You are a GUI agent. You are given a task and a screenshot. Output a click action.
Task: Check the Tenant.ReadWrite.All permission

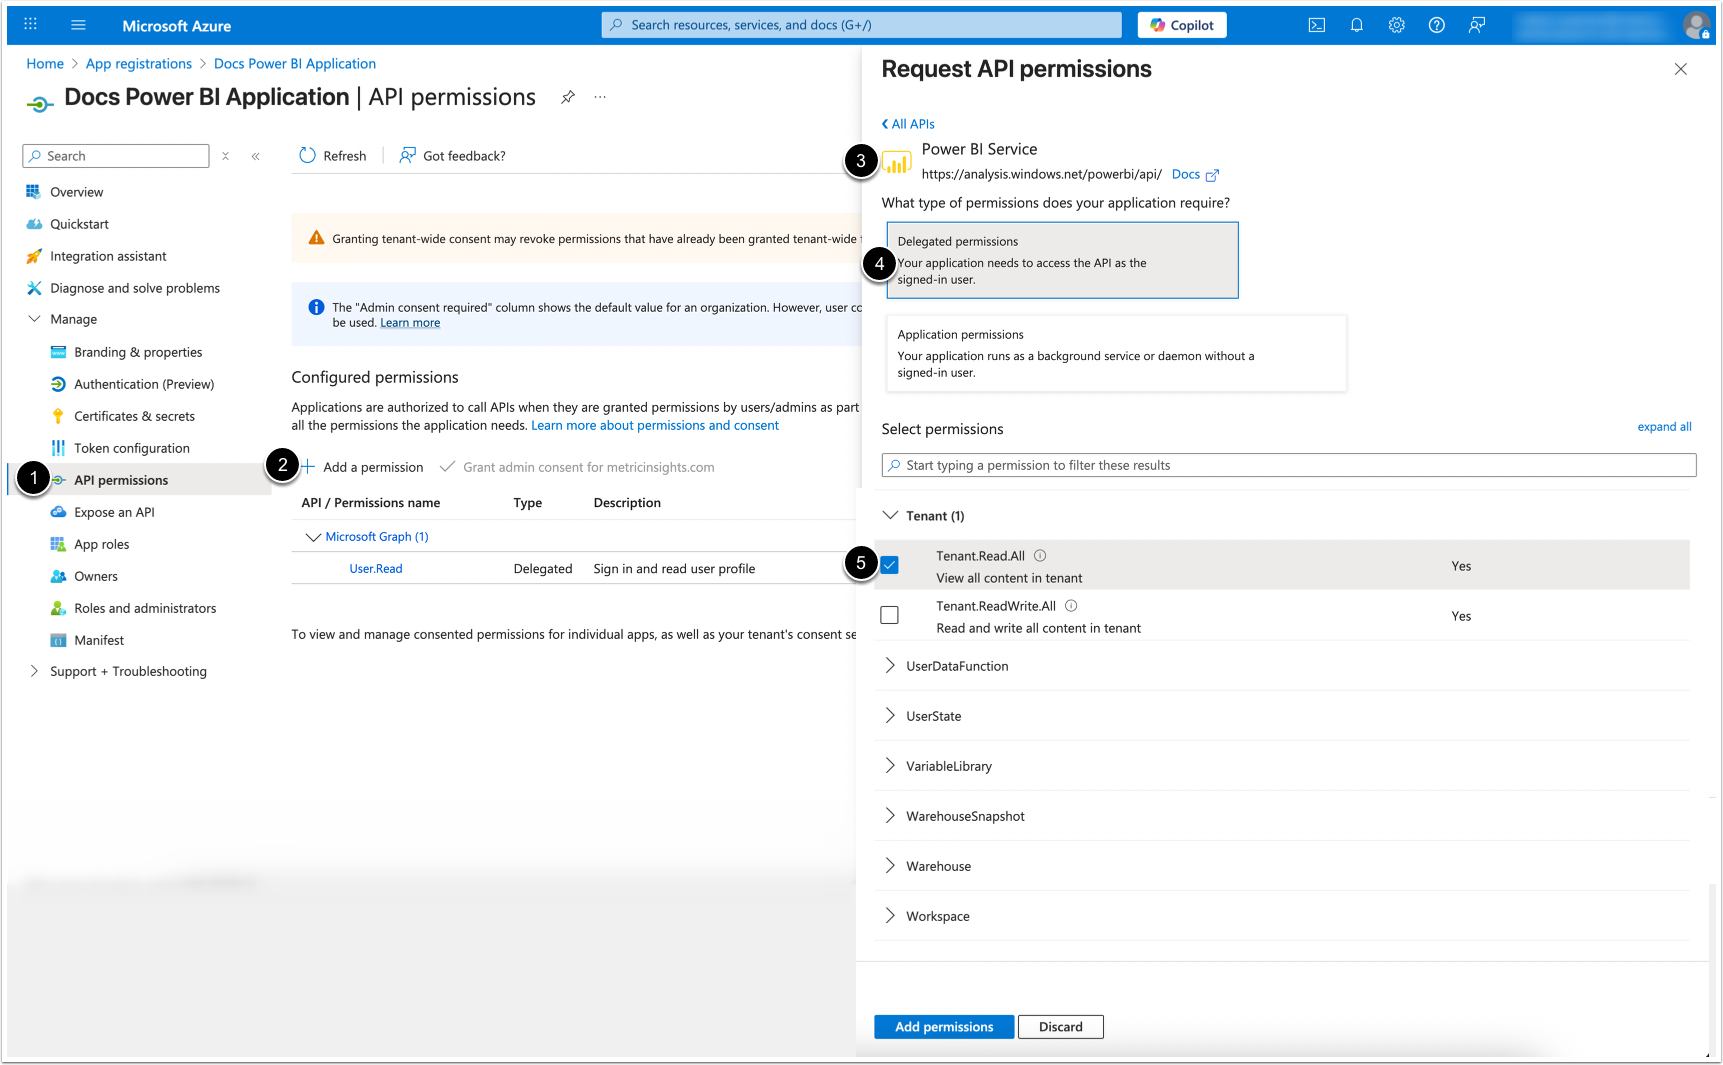click(889, 615)
